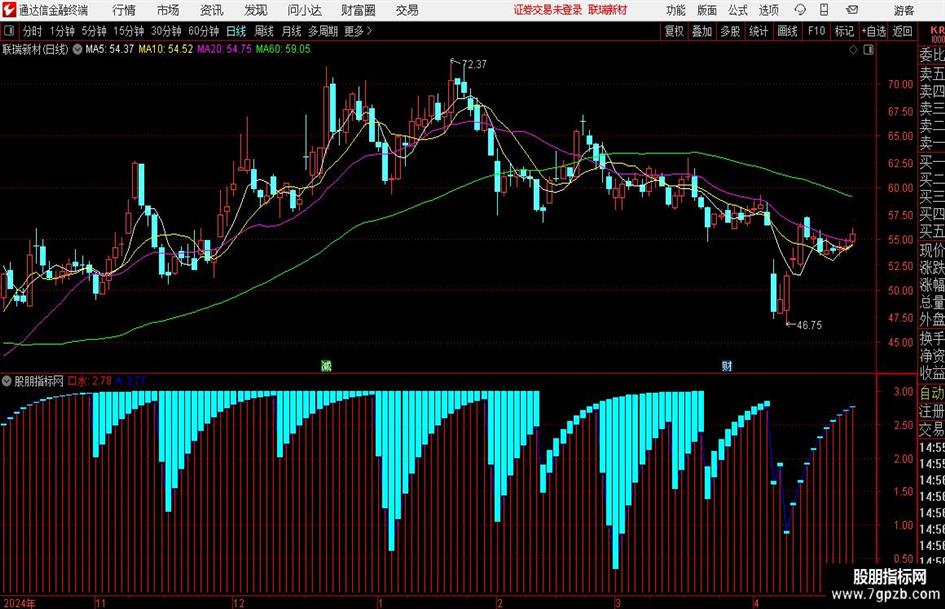Click the green 减 marker on chart
The image size is (945, 609).
(x=326, y=365)
